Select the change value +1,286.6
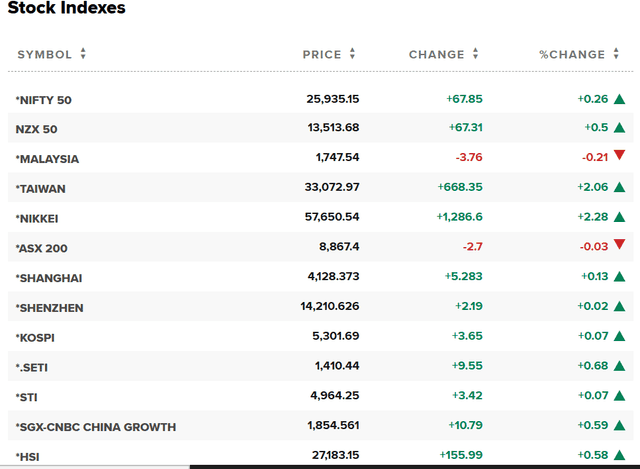Viewport: 640px width, 469px height. (x=459, y=217)
